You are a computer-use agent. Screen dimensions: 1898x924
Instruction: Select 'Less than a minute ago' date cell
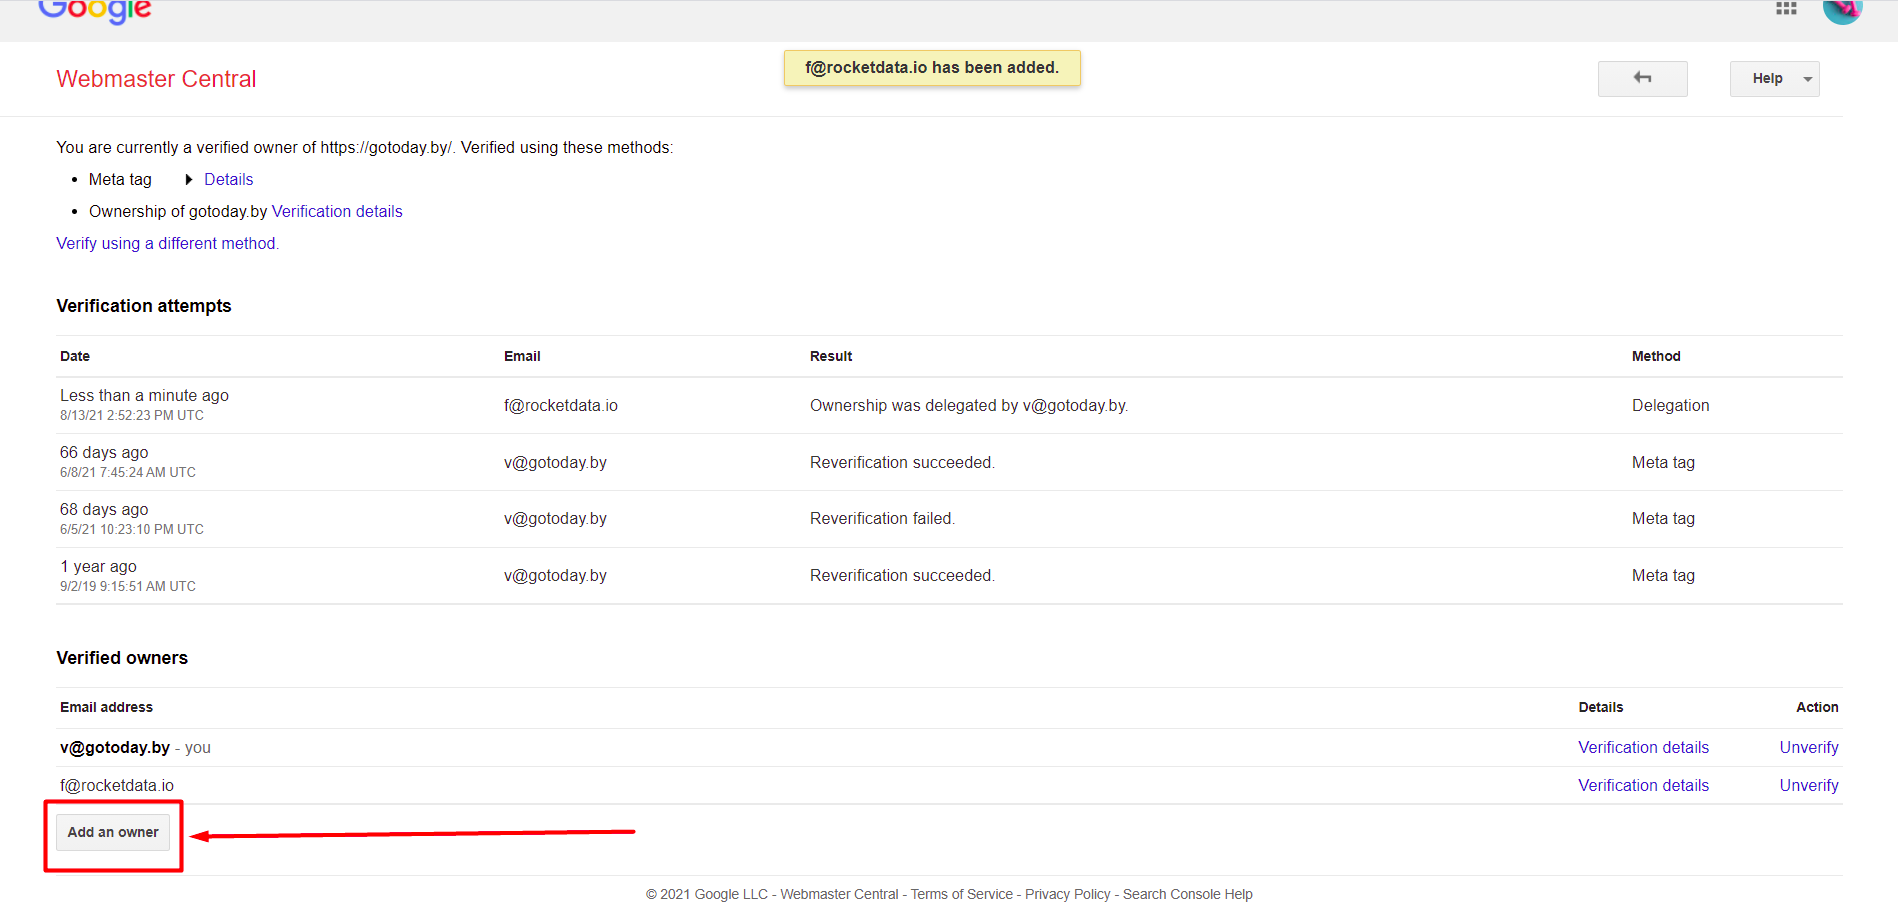click(144, 396)
